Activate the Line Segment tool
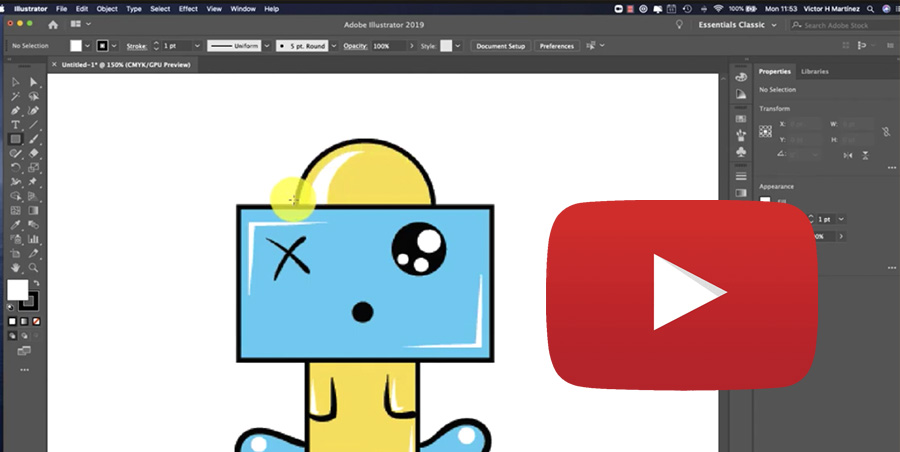The height and width of the screenshot is (452, 900). click(33, 125)
